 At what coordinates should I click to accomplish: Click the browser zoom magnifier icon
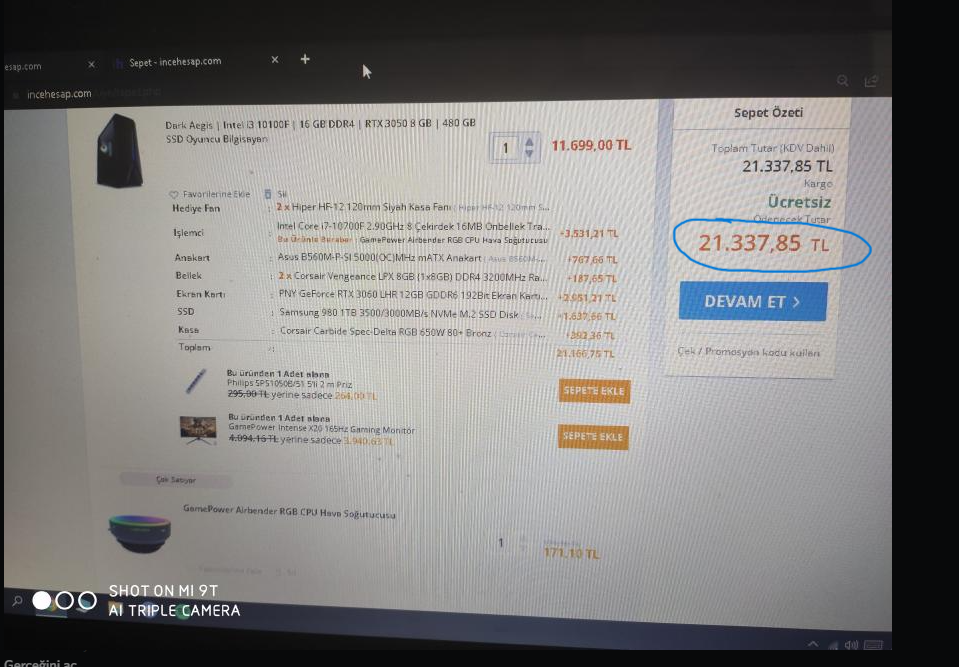point(842,81)
